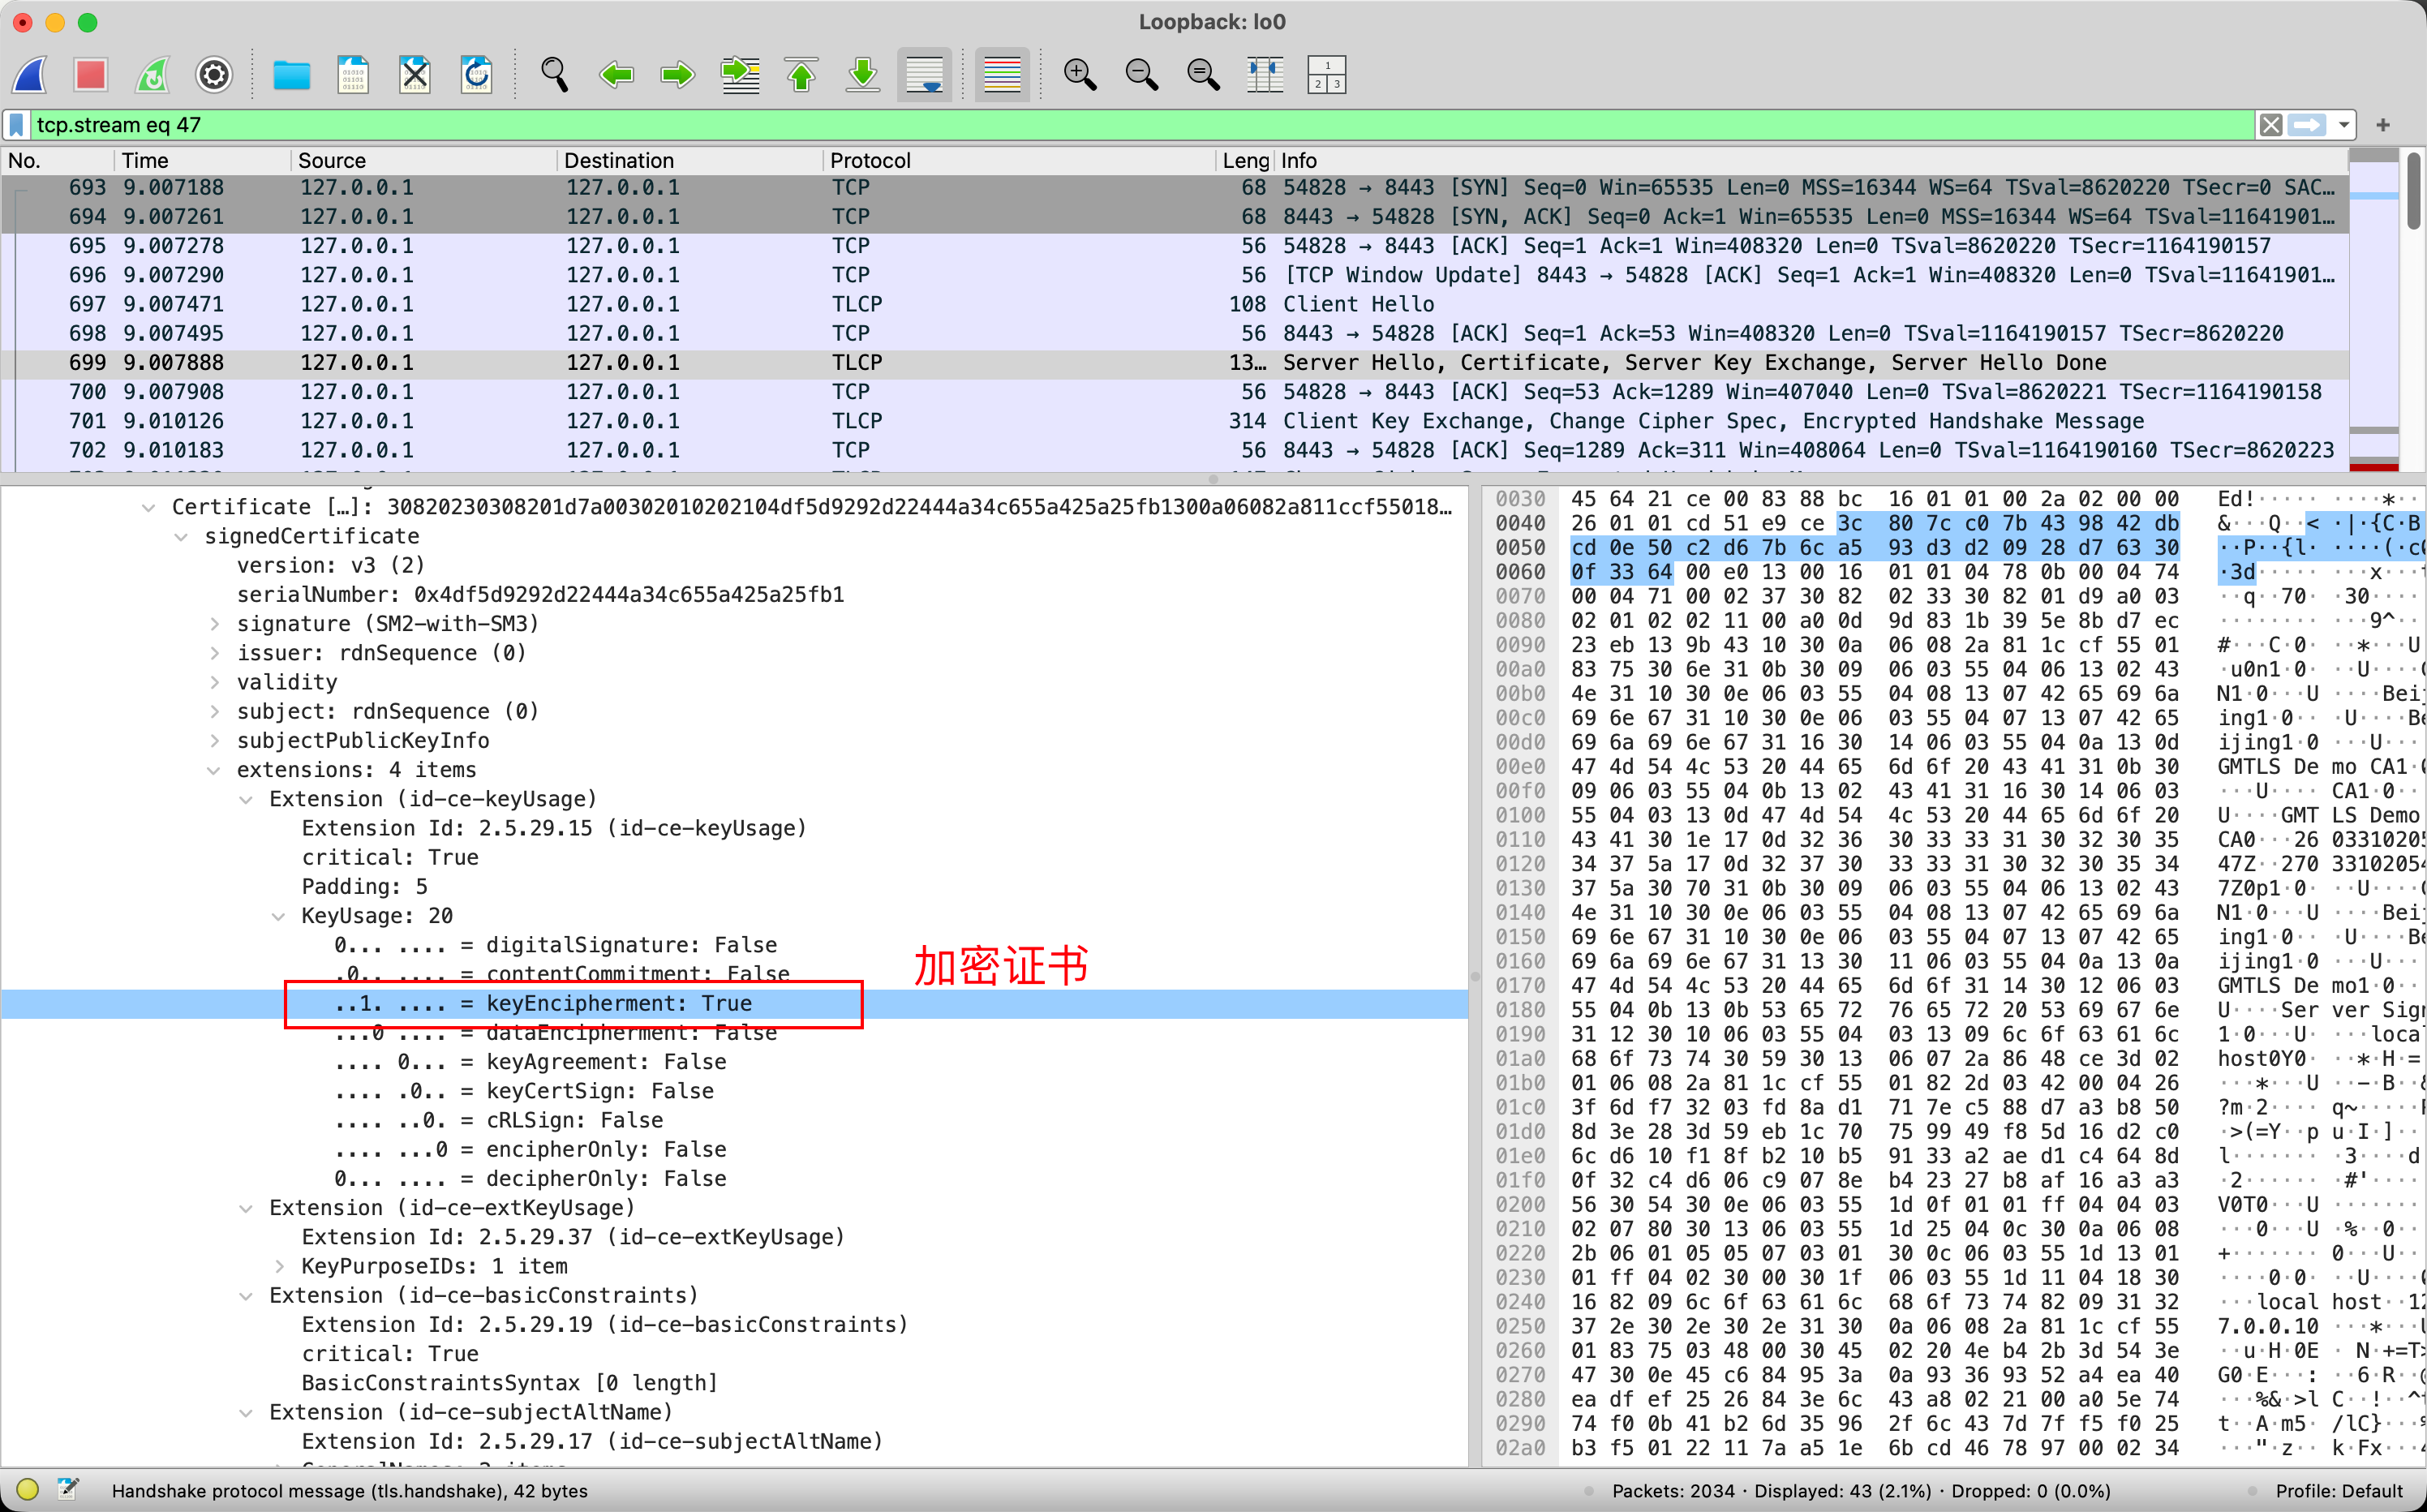
Task: Click the find packet magnifier icon
Action: 554,75
